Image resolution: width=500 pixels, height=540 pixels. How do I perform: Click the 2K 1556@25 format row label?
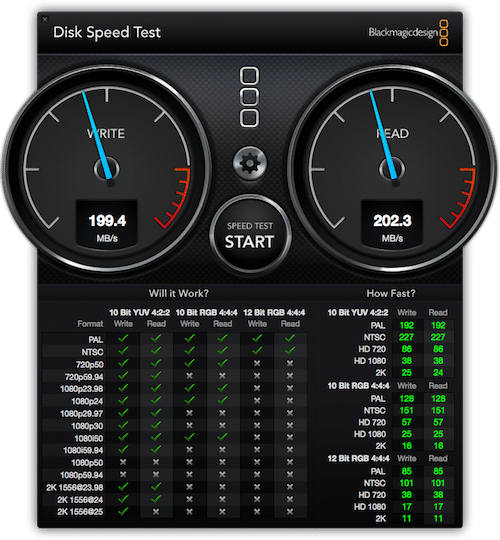tap(80, 512)
